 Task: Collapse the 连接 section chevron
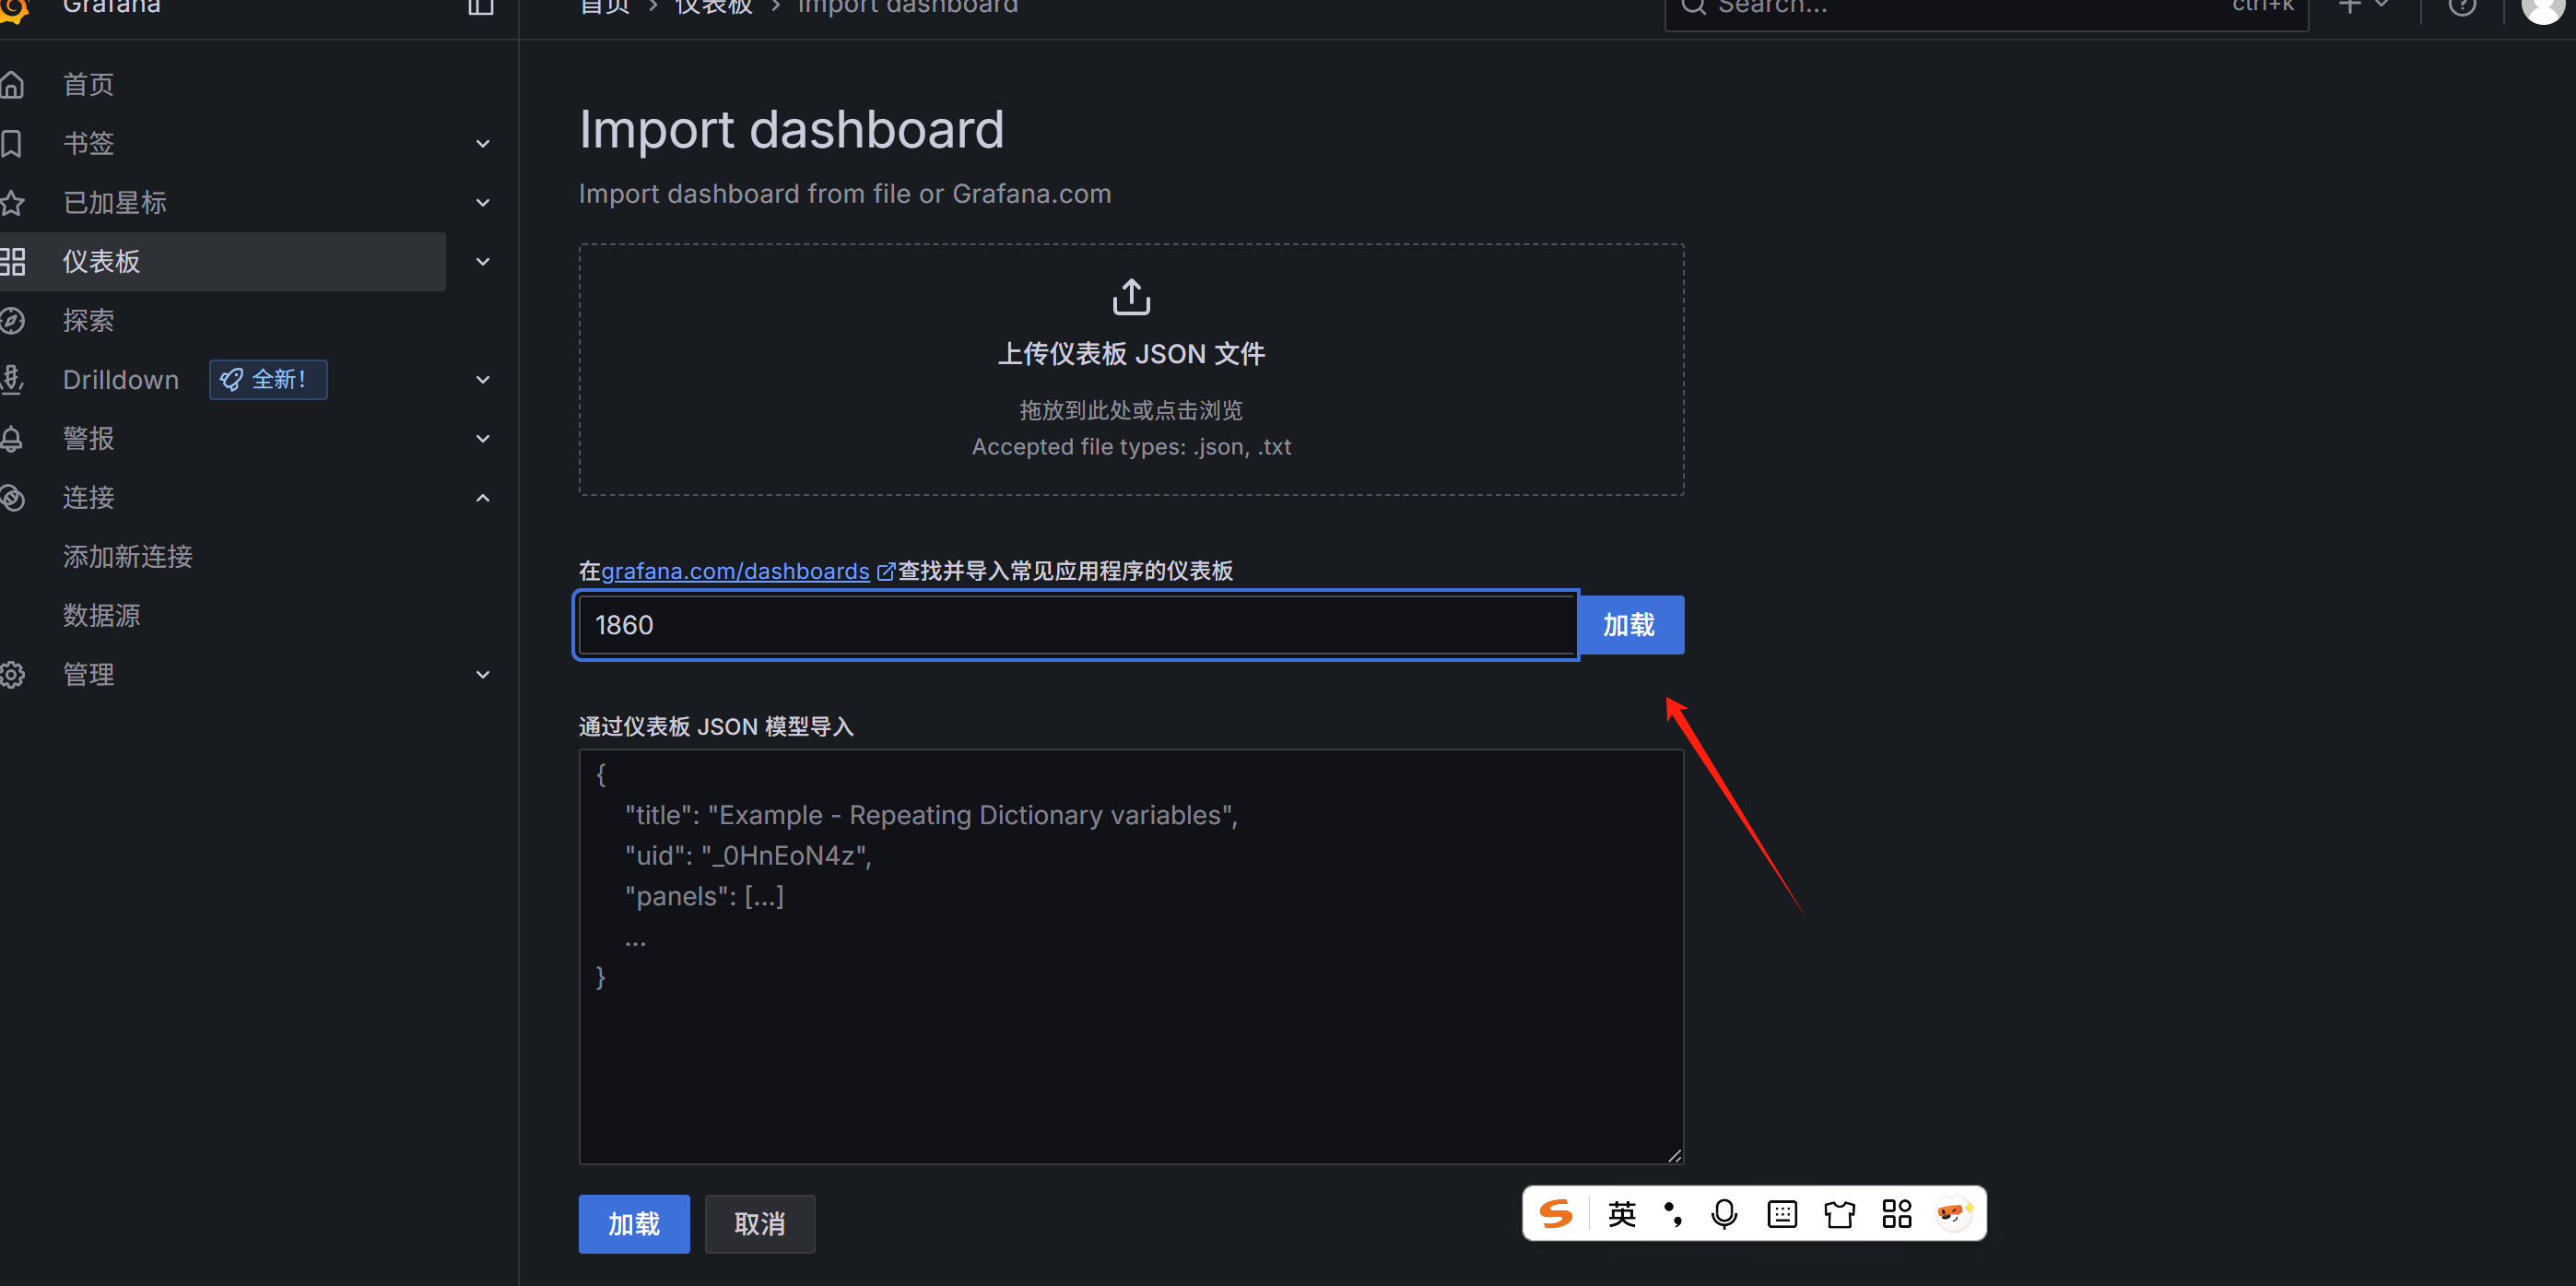tap(483, 498)
